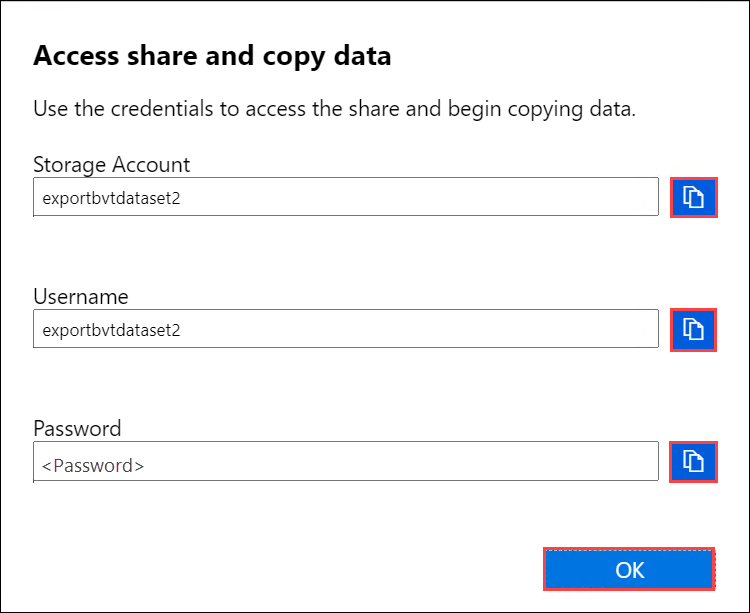Click "access the share" in the instructions
The width and height of the screenshot is (750, 613).
point(339,109)
